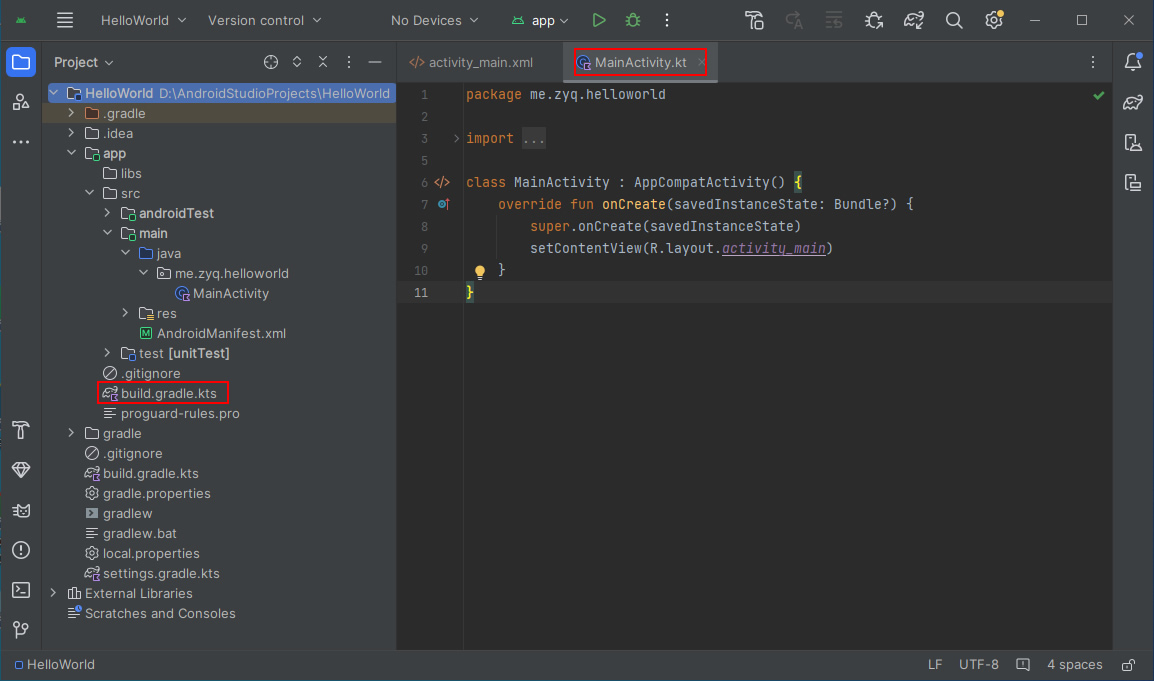The width and height of the screenshot is (1154, 681).
Task: Switch to activity_main.xml tab
Action: pyautogui.click(x=471, y=62)
